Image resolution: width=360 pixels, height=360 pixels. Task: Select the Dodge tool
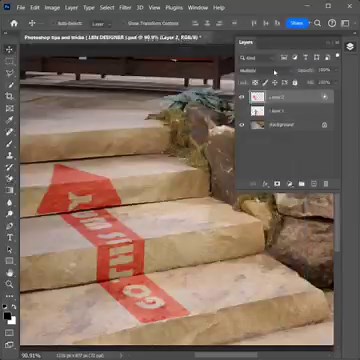9,214
